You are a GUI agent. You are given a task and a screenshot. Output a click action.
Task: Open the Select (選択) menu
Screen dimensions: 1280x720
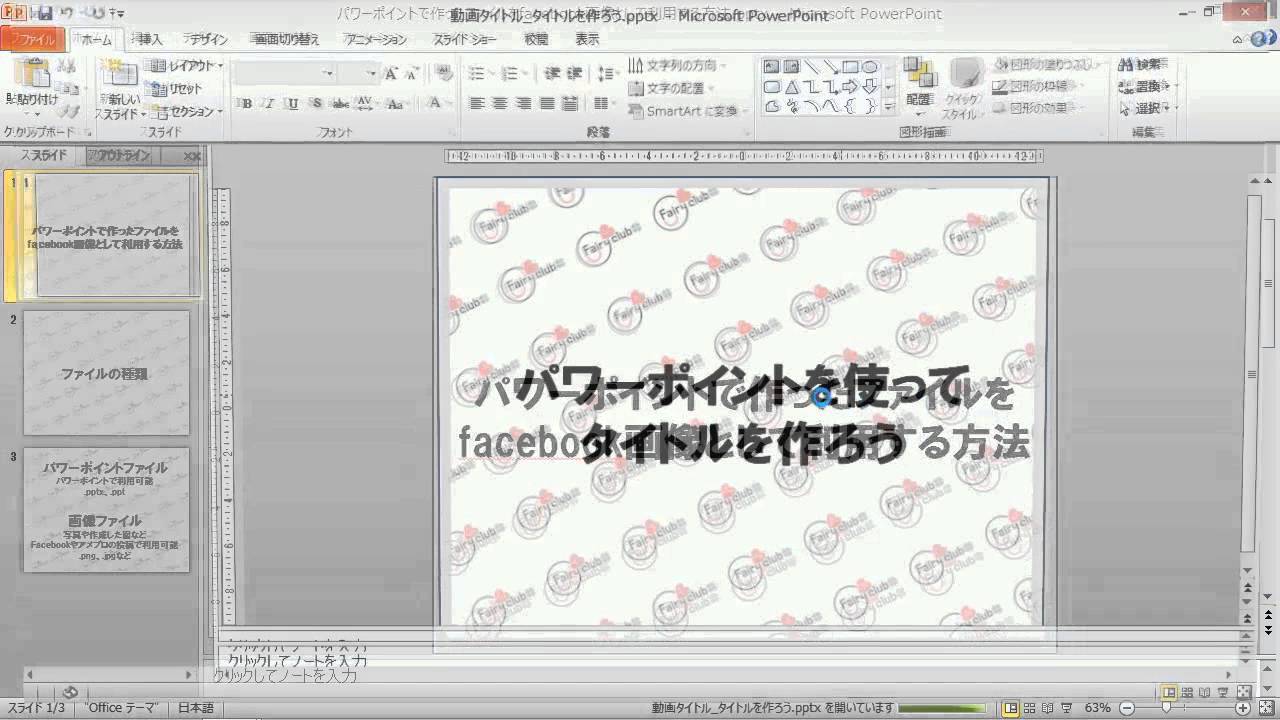[1146, 109]
